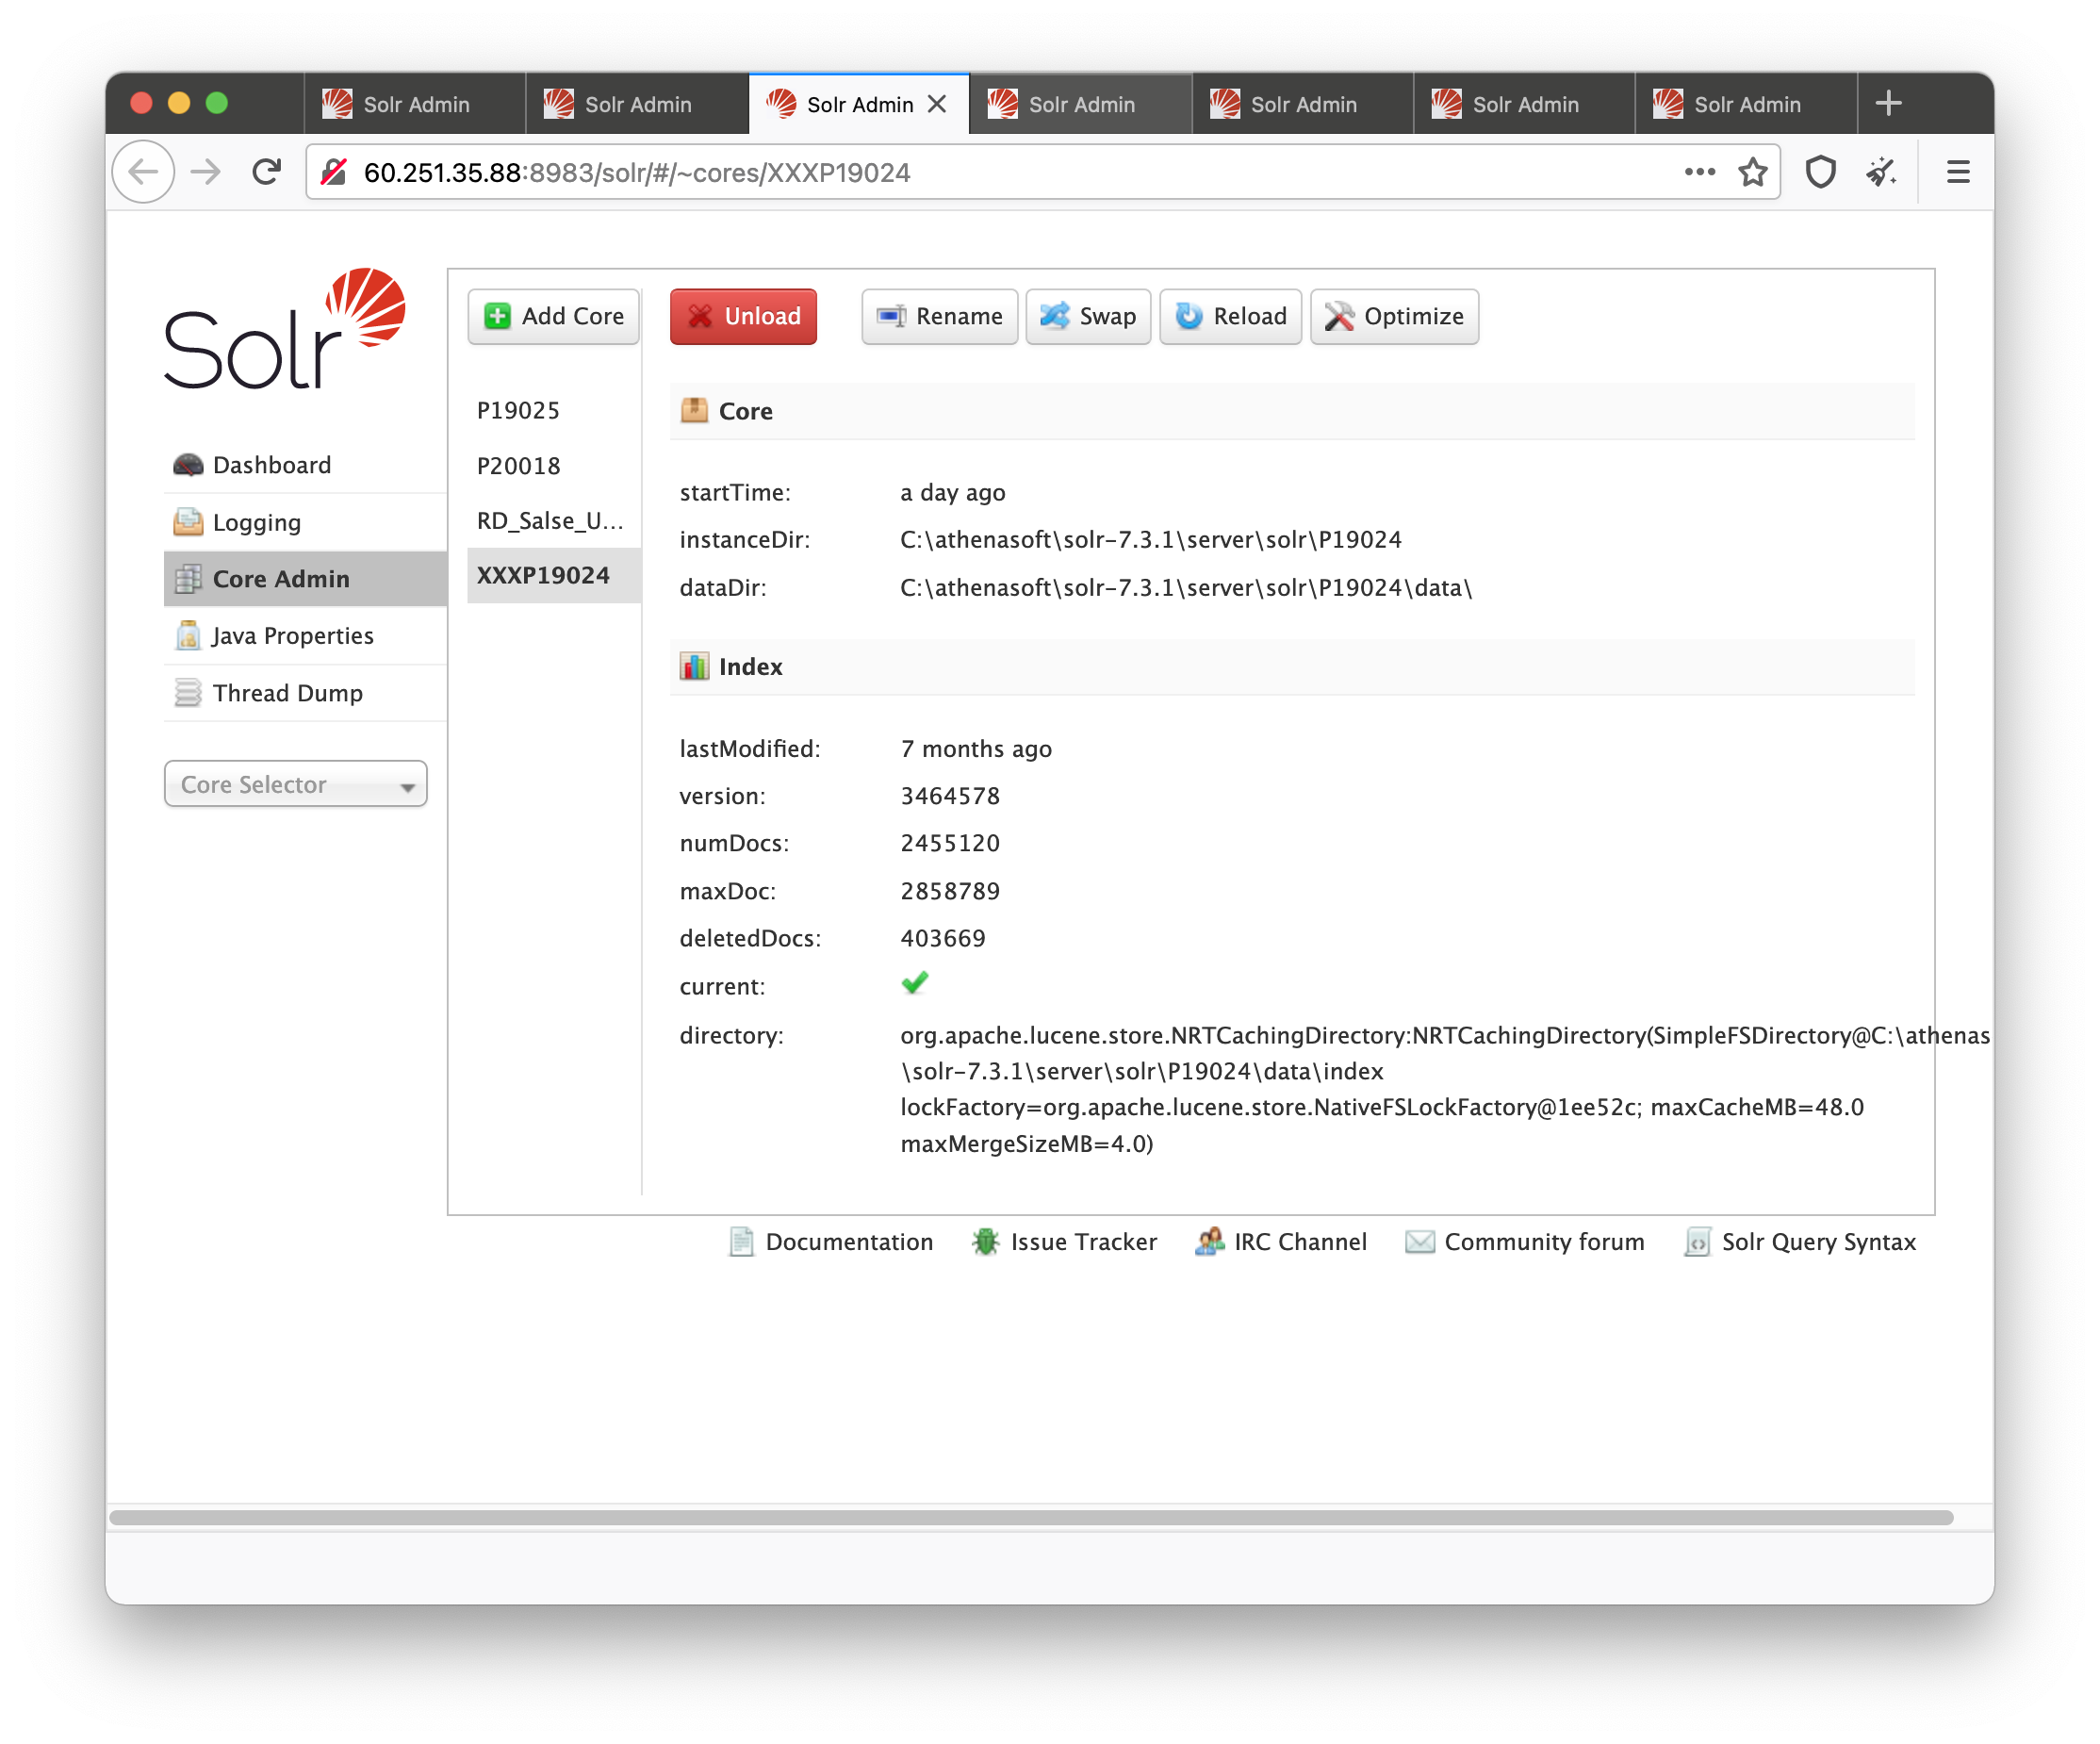The width and height of the screenshot is (2100, 1744).
Task: Select core XXXP19024 in list
Action: pyautogui.click(x=553, y=575)
